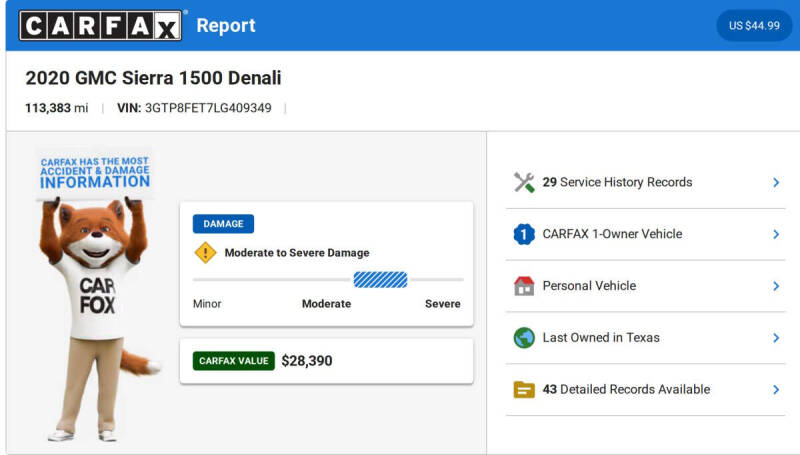Click the blue 1-Owner badge icon
800x455 pixels.
[524, 234]
